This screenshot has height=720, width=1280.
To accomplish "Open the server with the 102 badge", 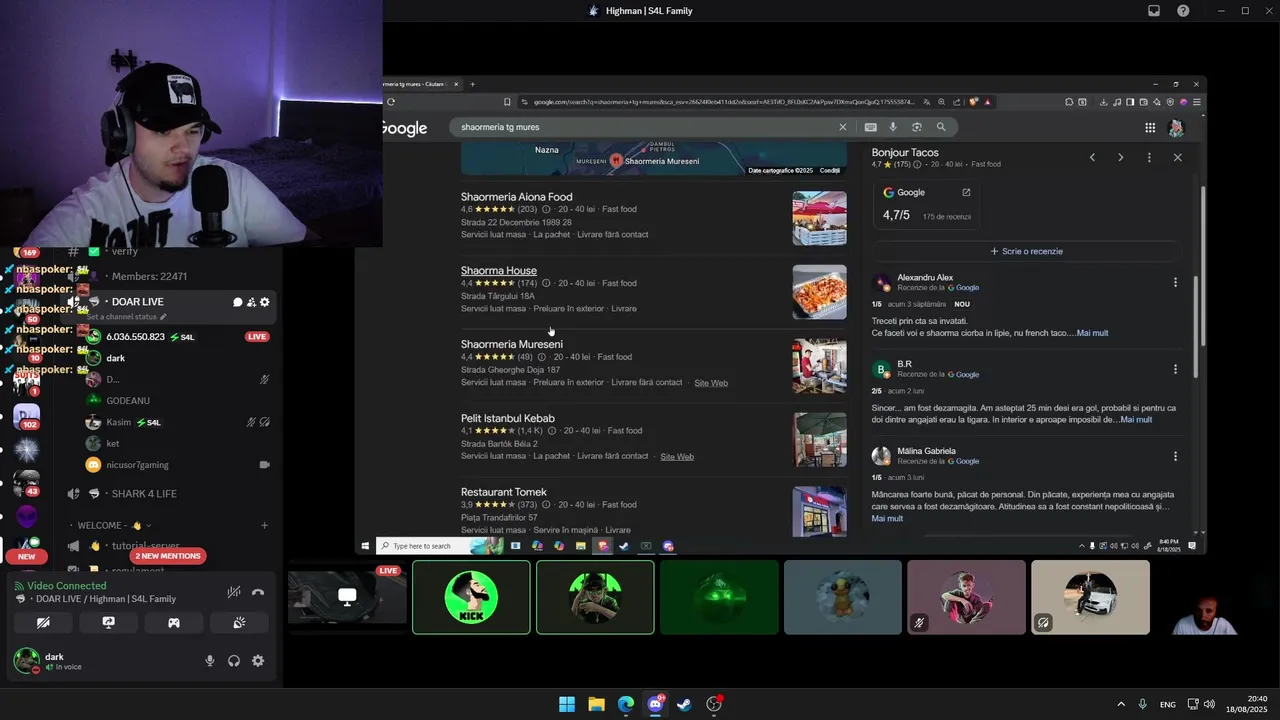I will (x=27, y=415).
